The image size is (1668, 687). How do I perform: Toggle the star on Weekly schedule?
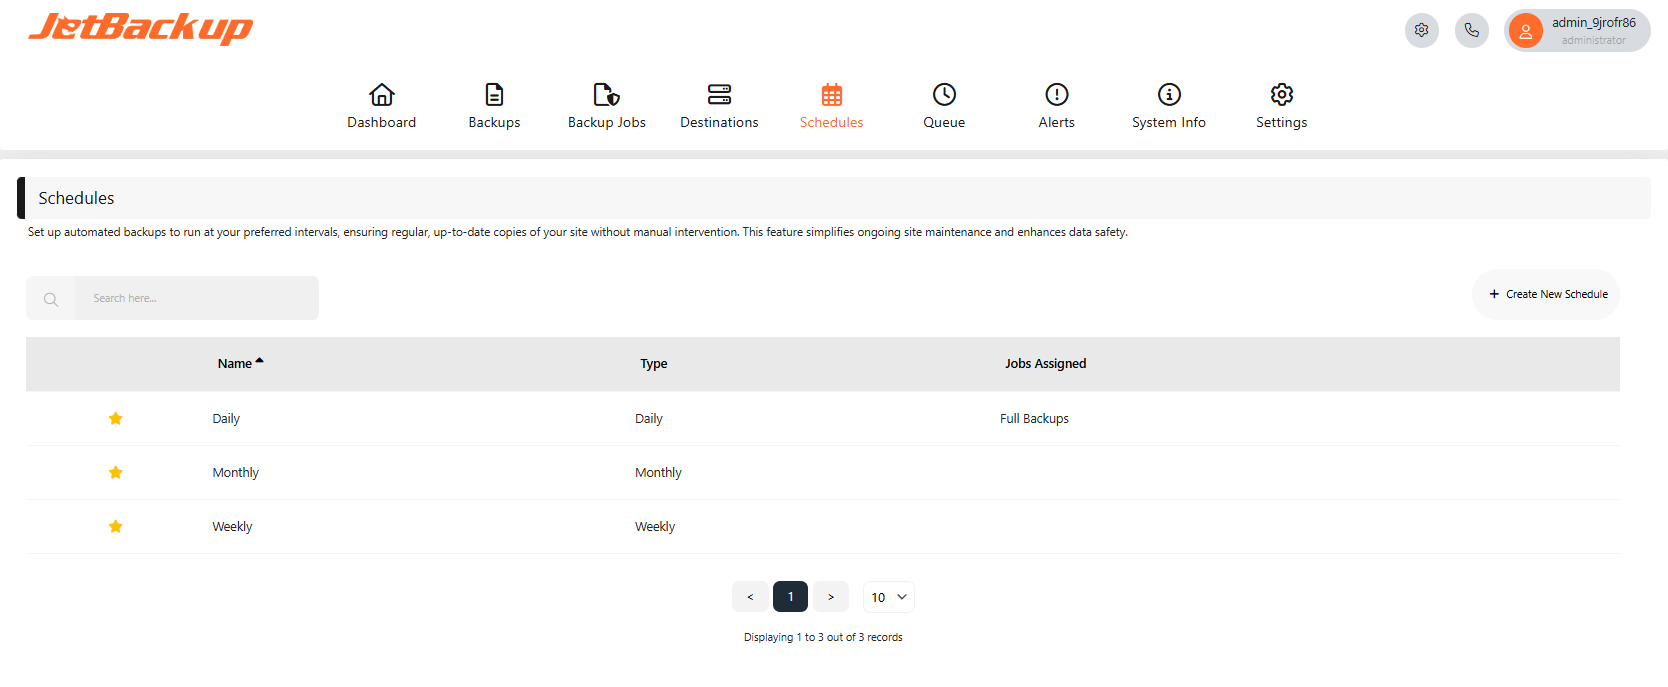click(116, 526)
